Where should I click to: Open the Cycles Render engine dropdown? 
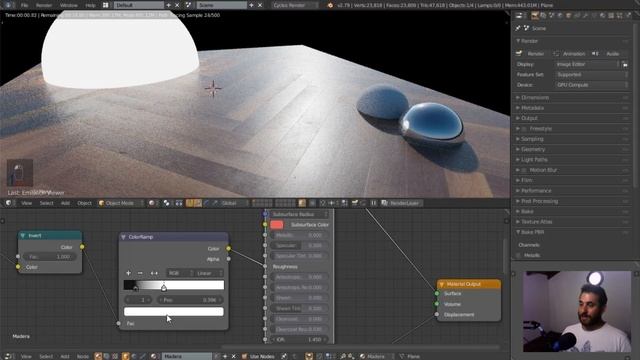295,5
